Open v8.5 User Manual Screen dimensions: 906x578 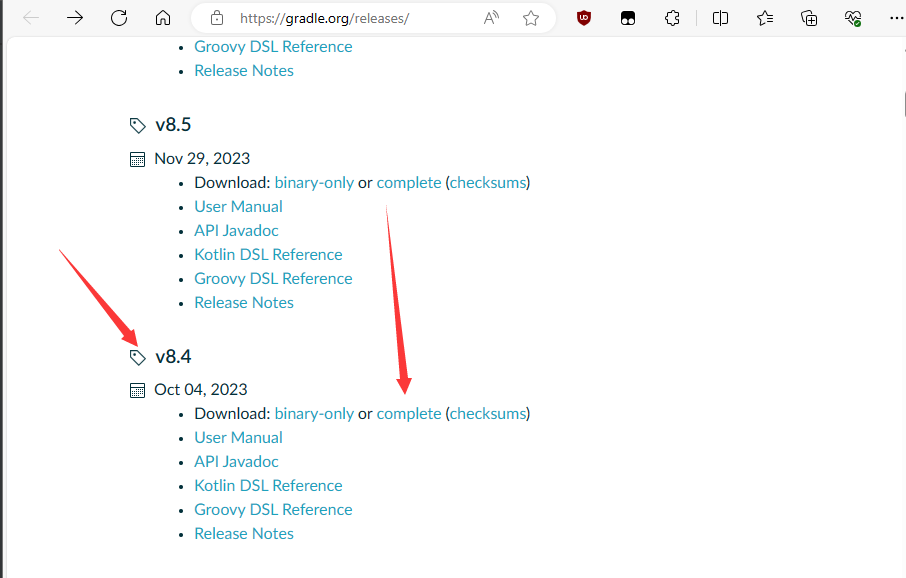pos(238,206)
